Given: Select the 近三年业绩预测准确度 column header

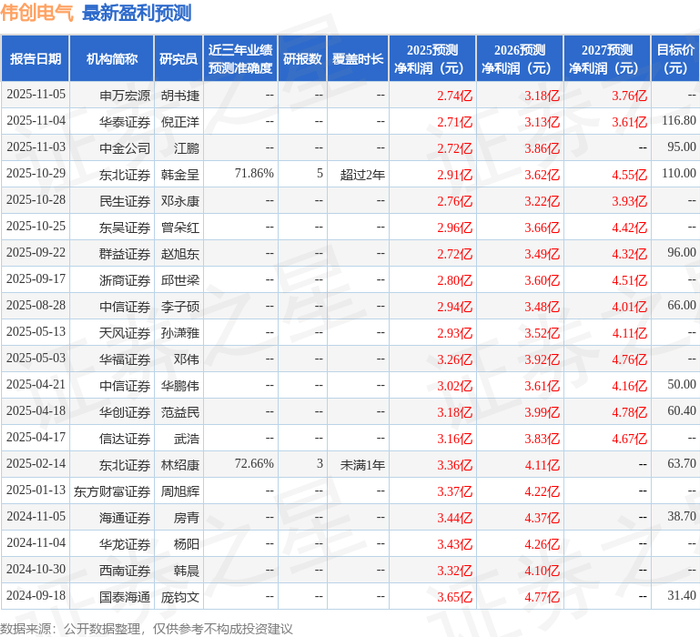Looking at the screenshot, I should [x=241, y=58].
